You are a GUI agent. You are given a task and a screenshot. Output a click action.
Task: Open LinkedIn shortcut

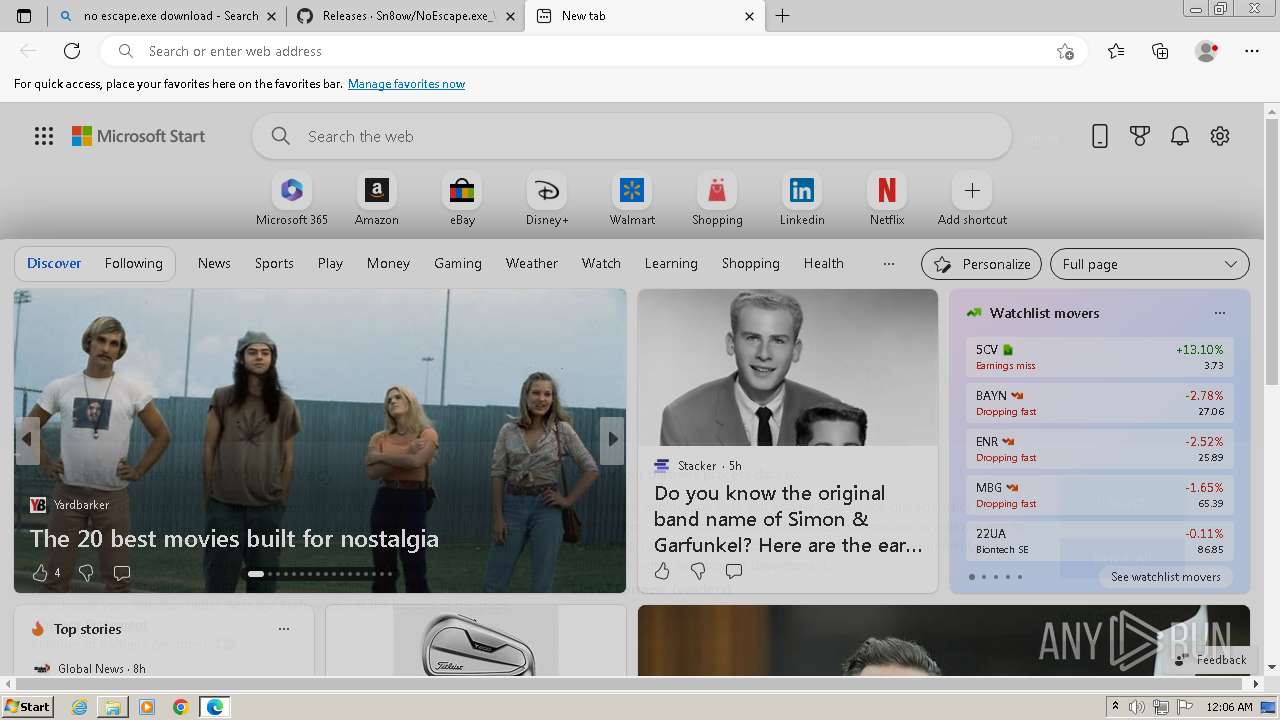[x=802, y=199]
